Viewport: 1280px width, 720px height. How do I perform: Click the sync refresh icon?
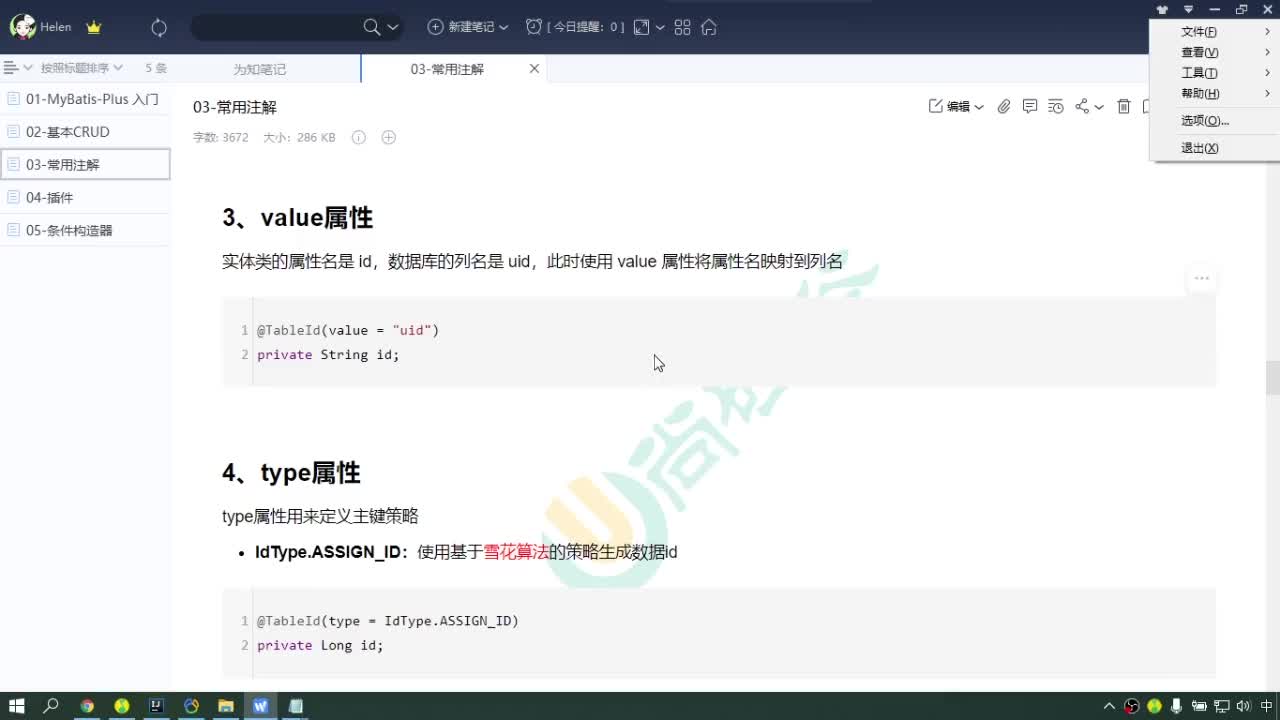pyautogui.click(x=159, y=28)
